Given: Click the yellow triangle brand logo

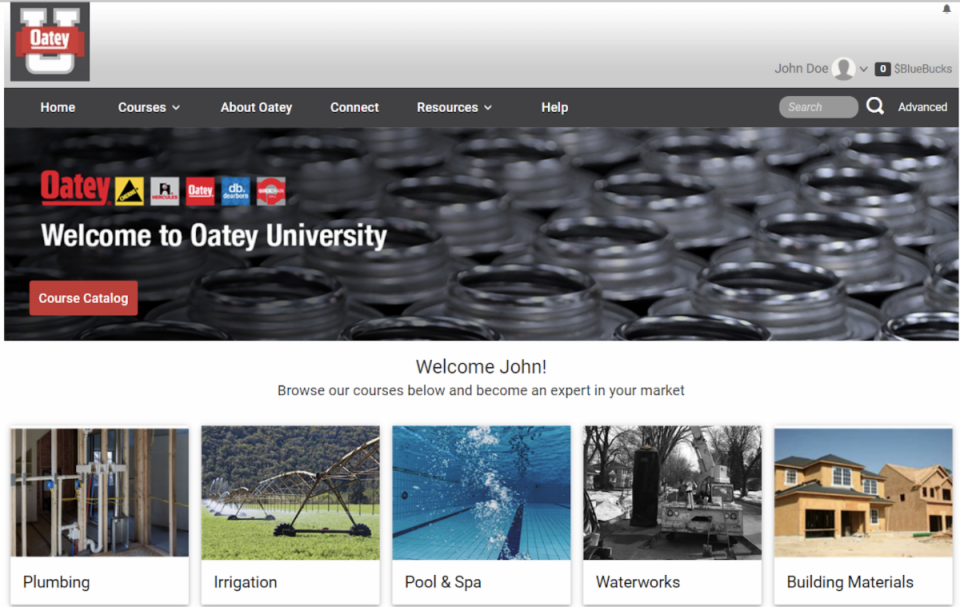Looking at the screenshot, I should coord(130,191).
